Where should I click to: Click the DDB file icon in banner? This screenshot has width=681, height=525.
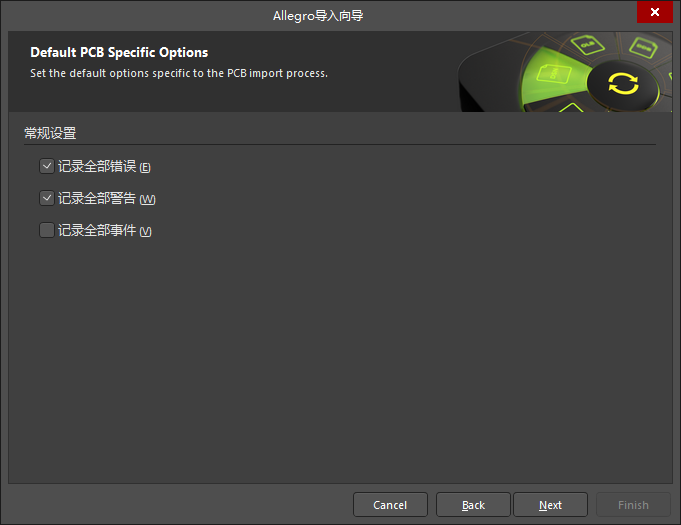click(645, 46)
